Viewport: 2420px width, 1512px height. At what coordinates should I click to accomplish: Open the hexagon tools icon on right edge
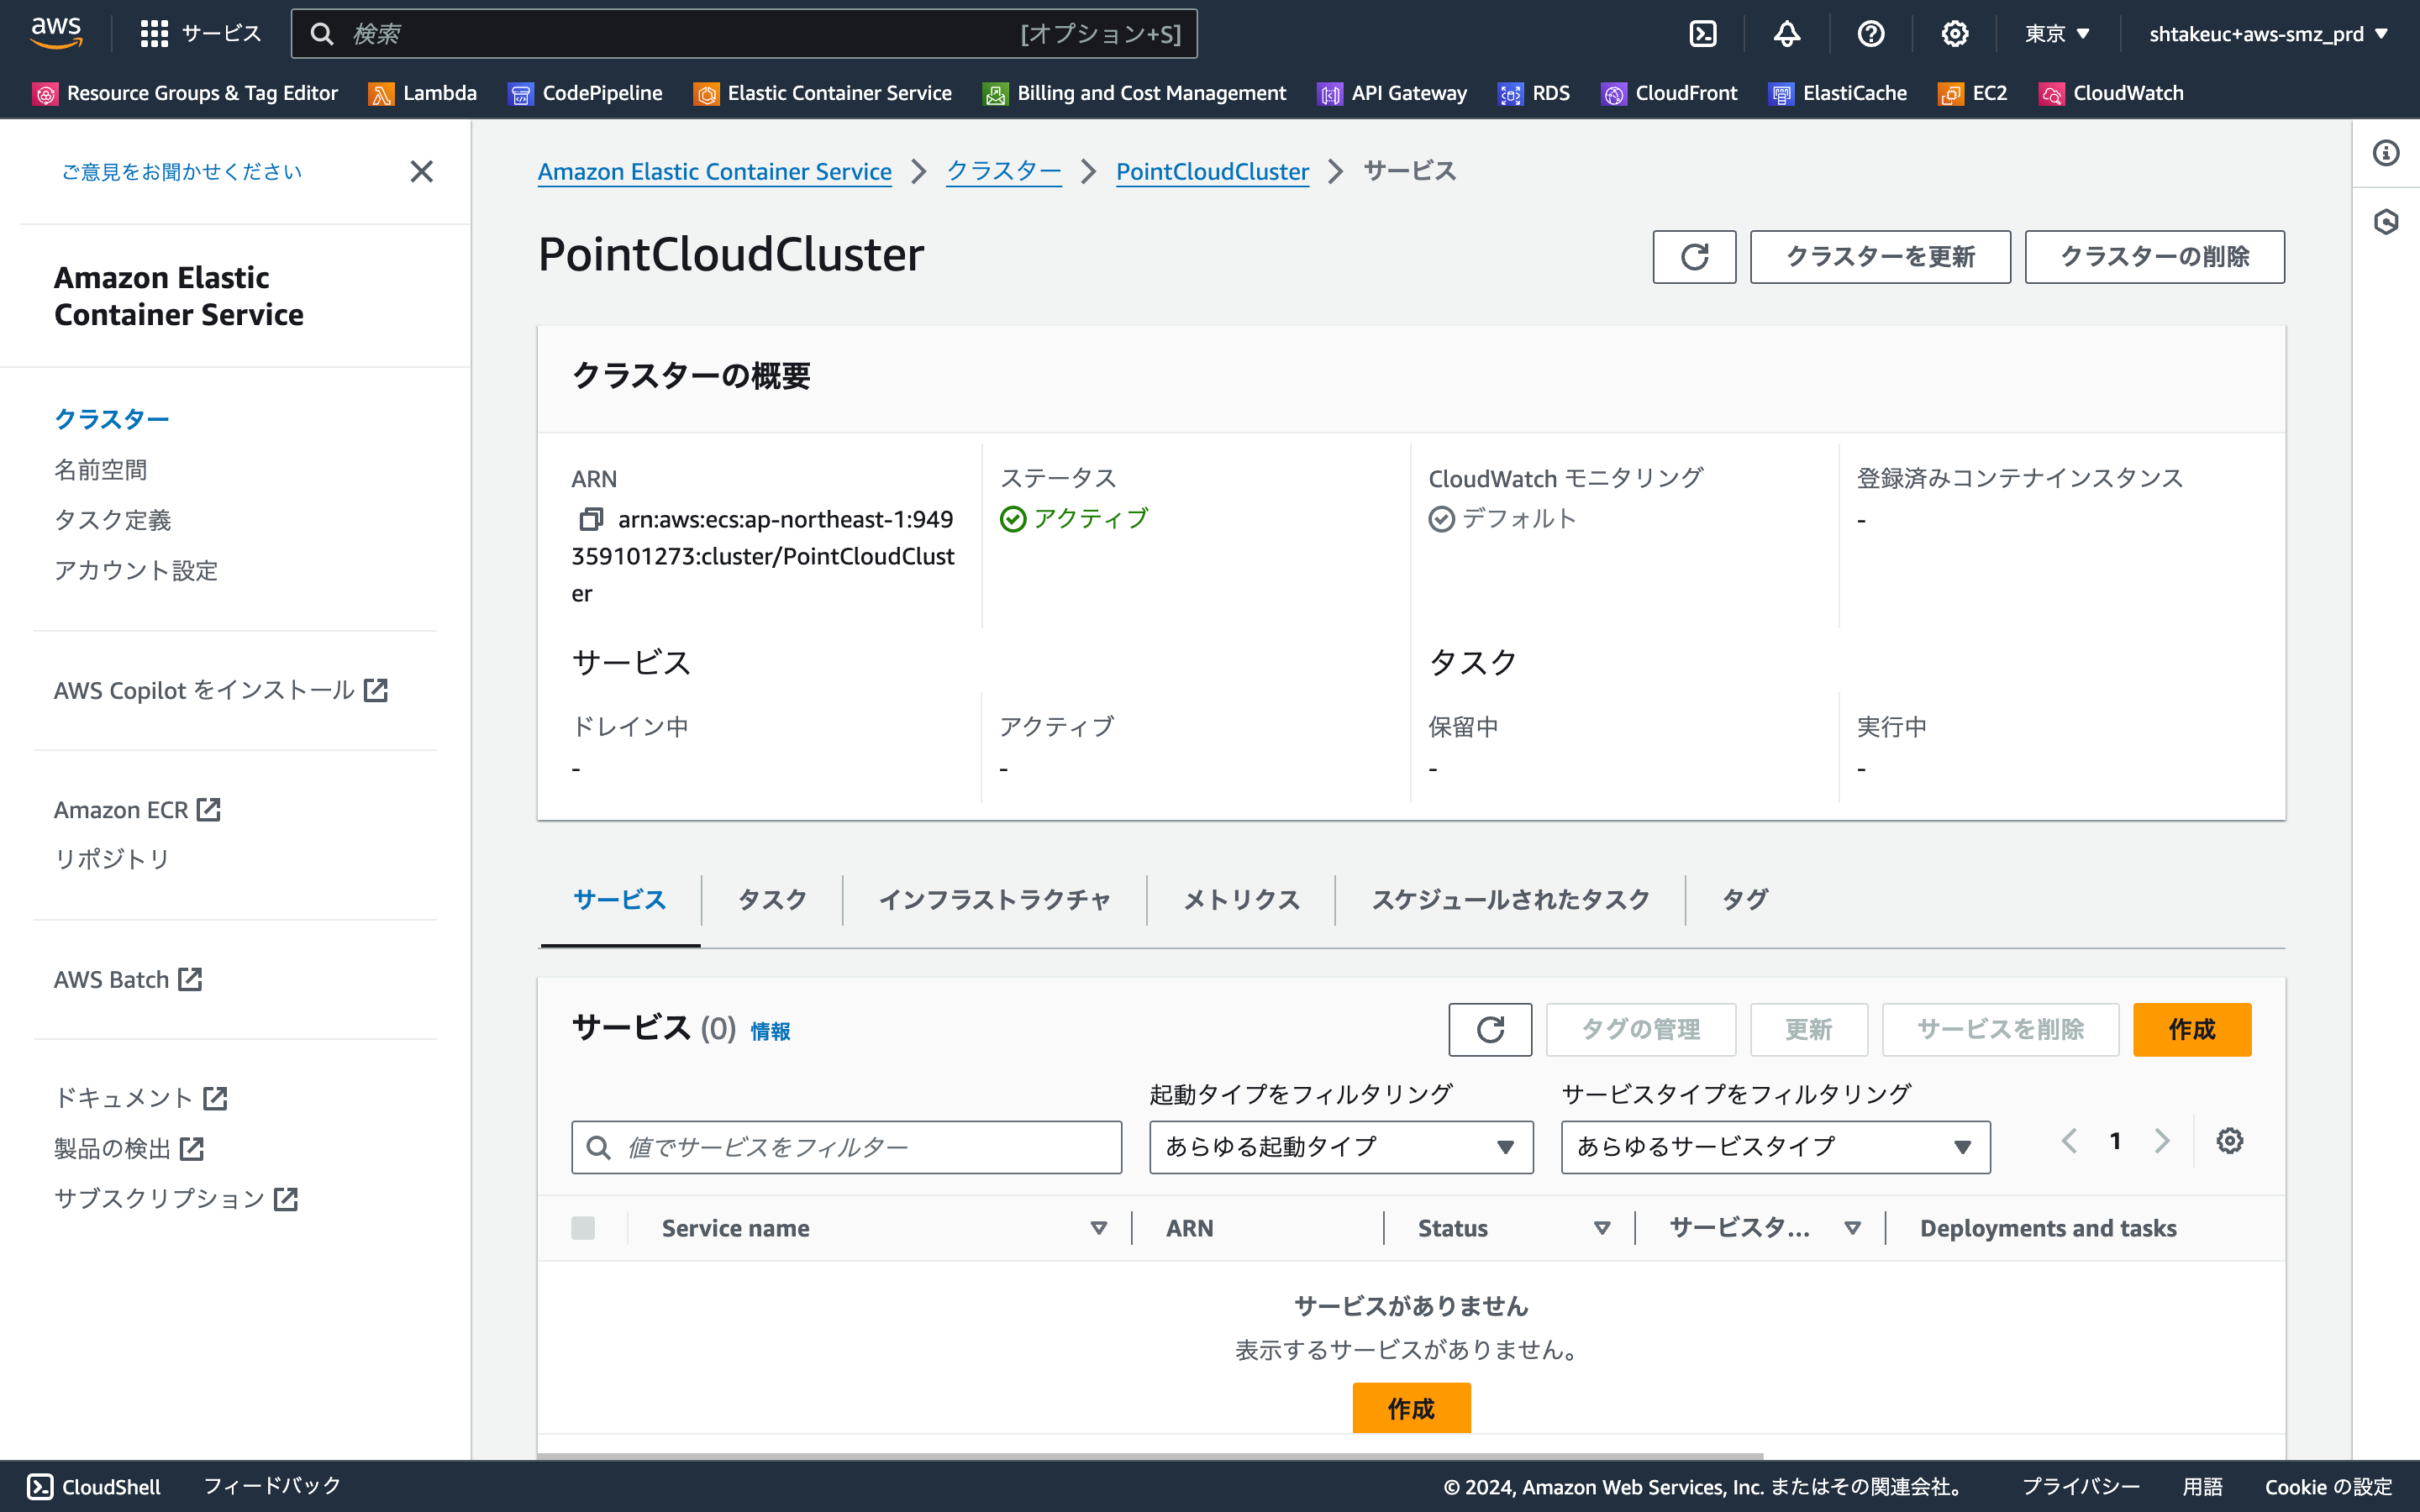click(x=2386, y=221)
